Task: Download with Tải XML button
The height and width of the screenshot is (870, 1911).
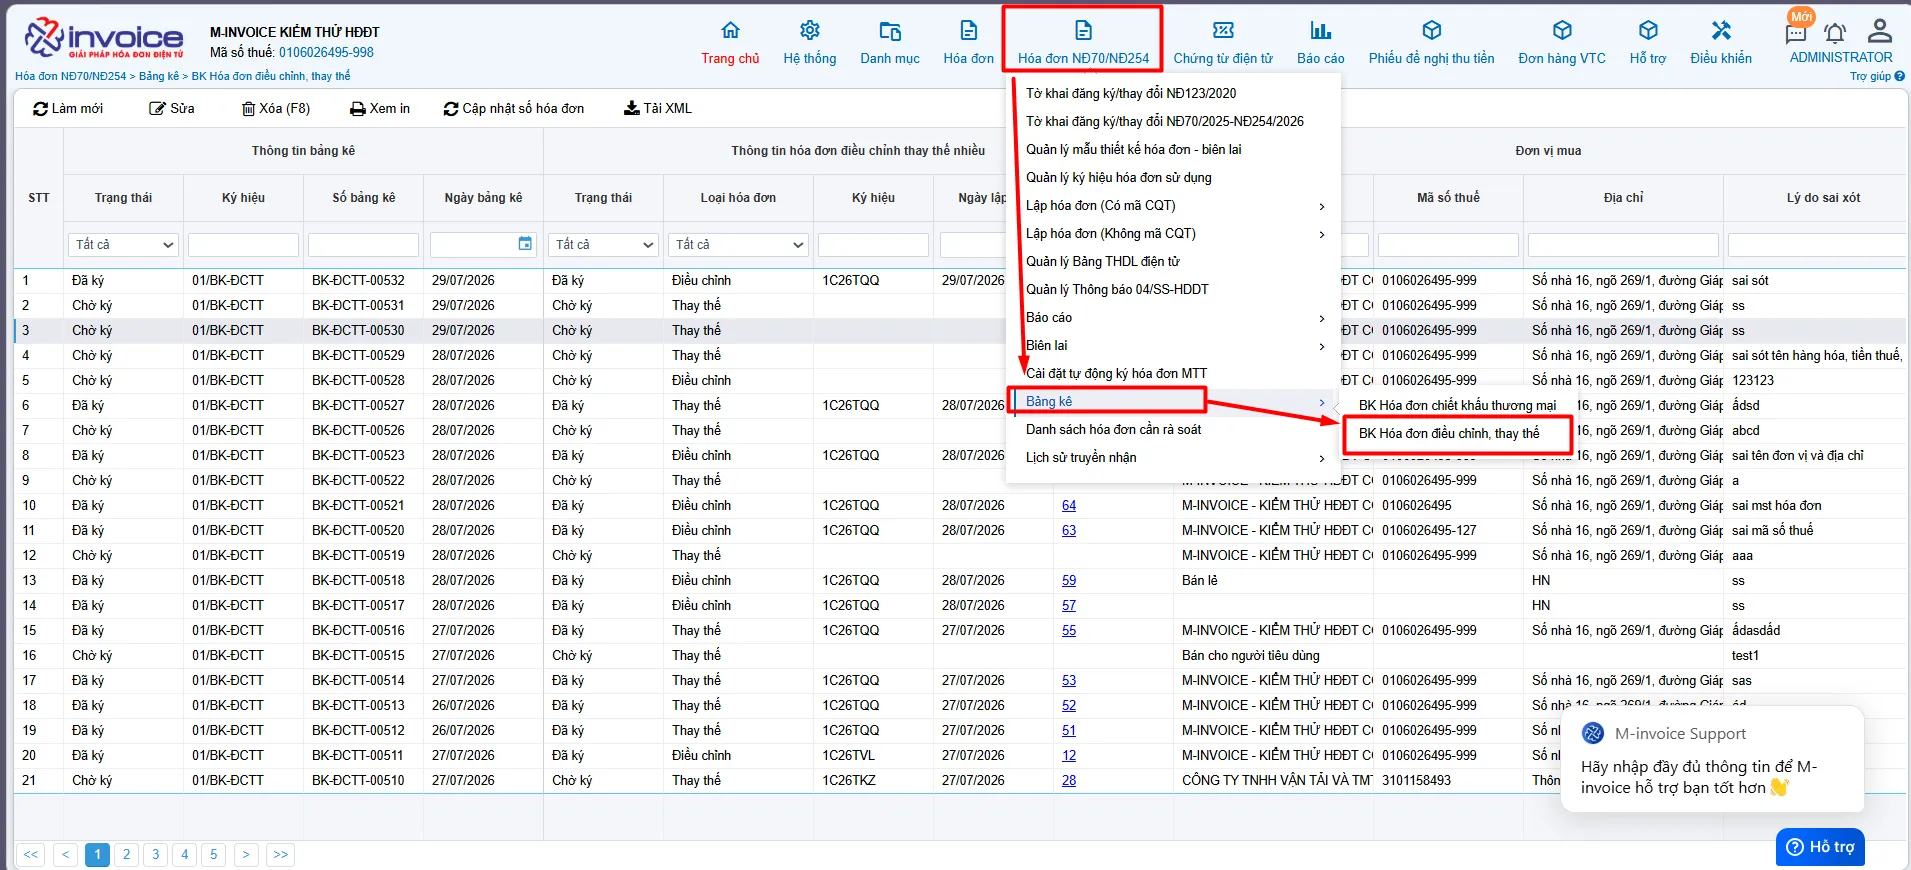Action: click(x=658, y=108)
